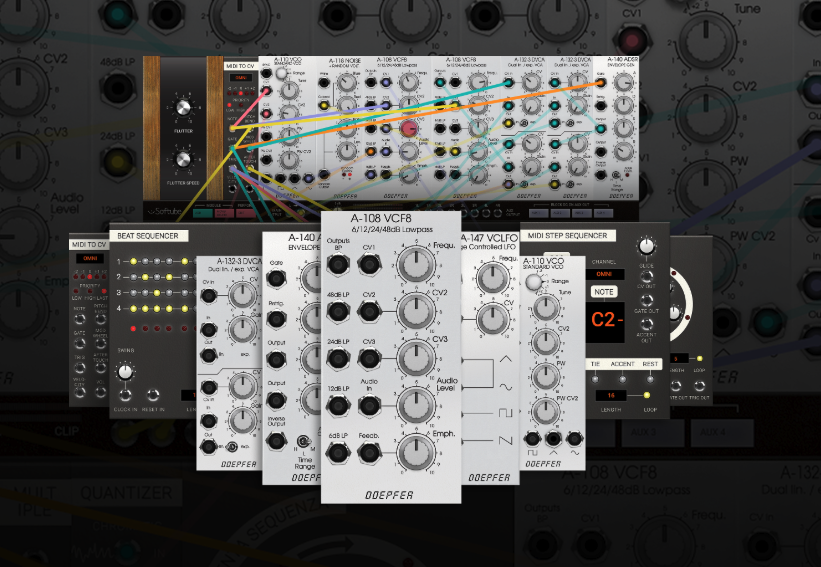
Task: Click the Gate jack on enlarged A-140 envelope module
Action: click(276, 278)
